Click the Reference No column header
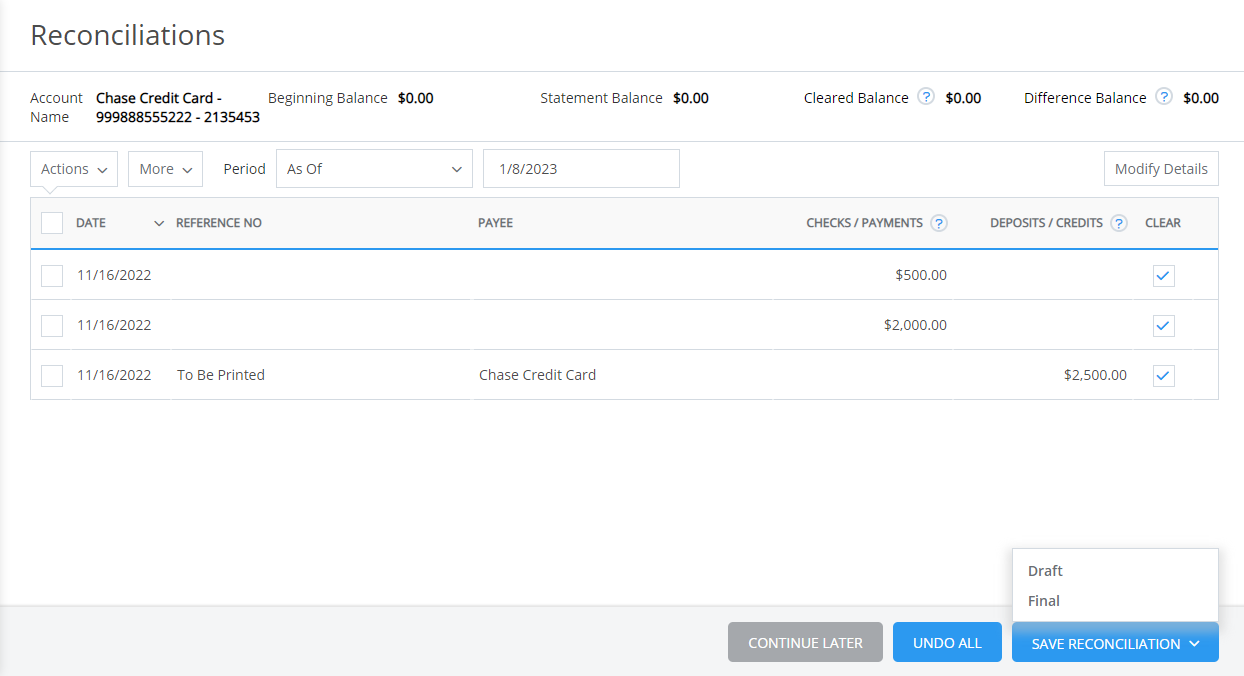The width and height of the screenshot is (1244, 676). tap(219, 223)
